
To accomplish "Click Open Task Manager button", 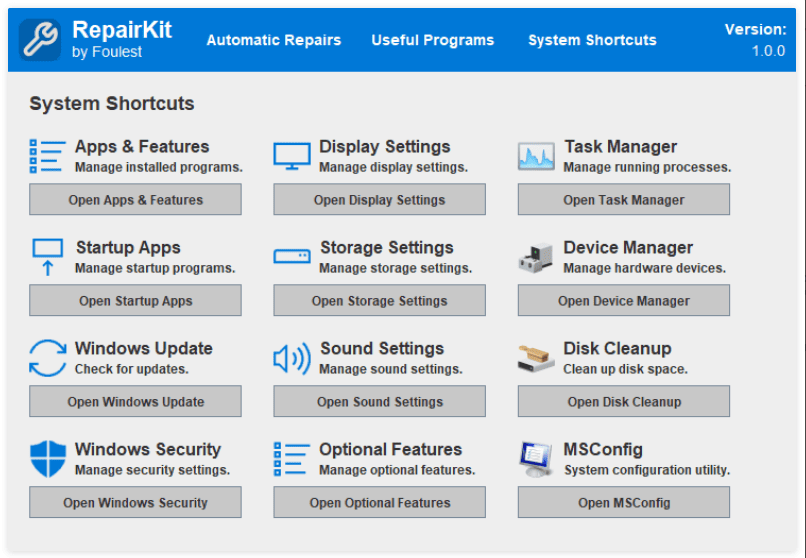I will [624, 199].
